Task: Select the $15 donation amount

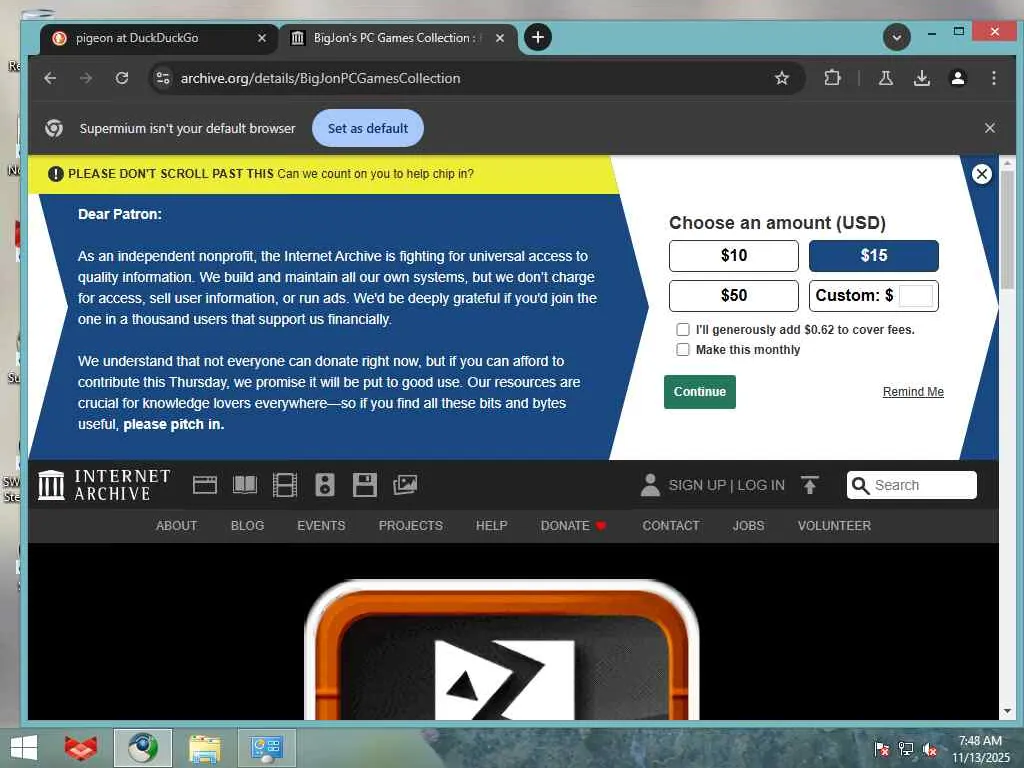Action: (874, 255)
